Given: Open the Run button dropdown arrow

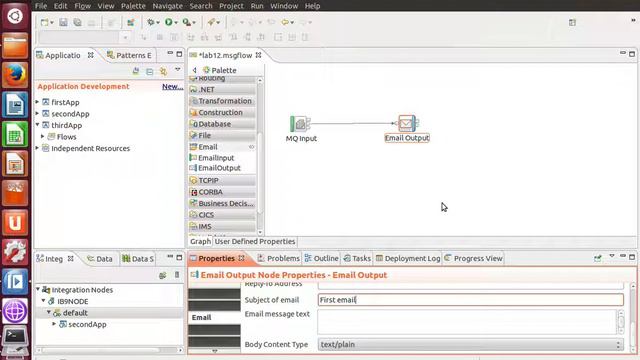Looking at the screenshot, I should click(176, 23).
